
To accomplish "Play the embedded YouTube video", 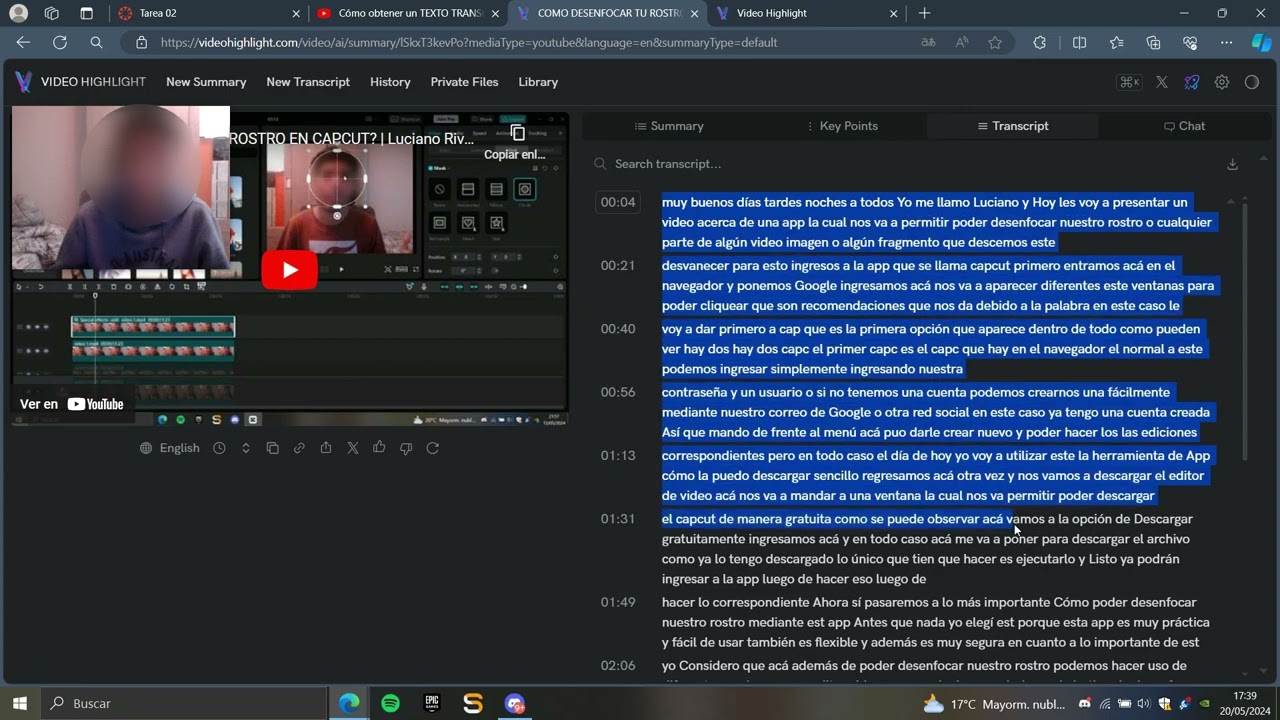I will tap(290, 270).
